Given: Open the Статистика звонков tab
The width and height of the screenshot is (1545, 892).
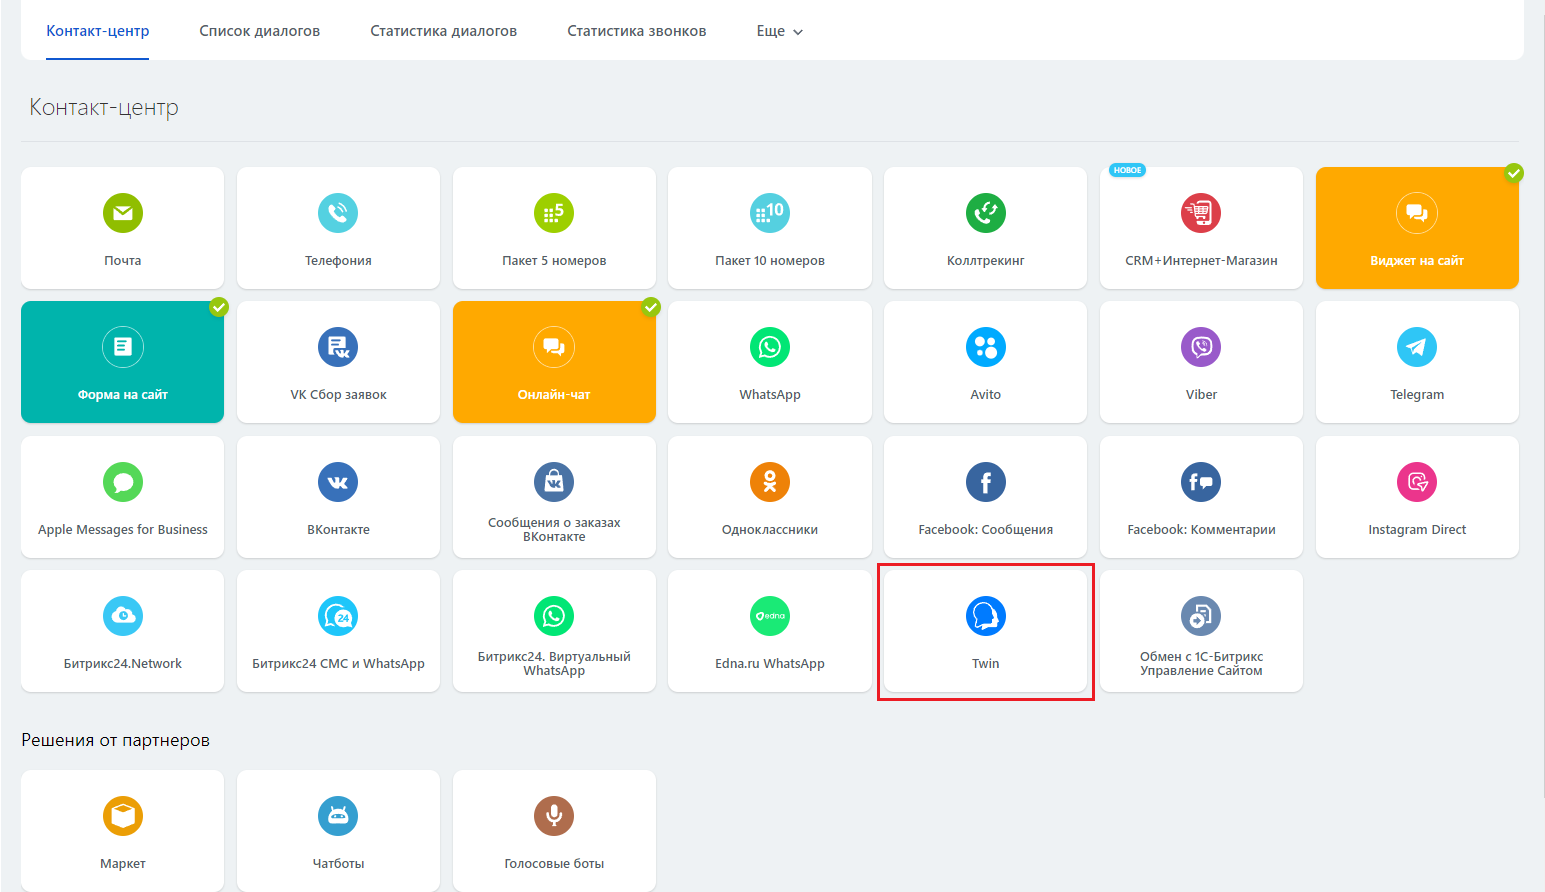Looking at the screenshot, I should pyautogui.click(x=637, y=31).
